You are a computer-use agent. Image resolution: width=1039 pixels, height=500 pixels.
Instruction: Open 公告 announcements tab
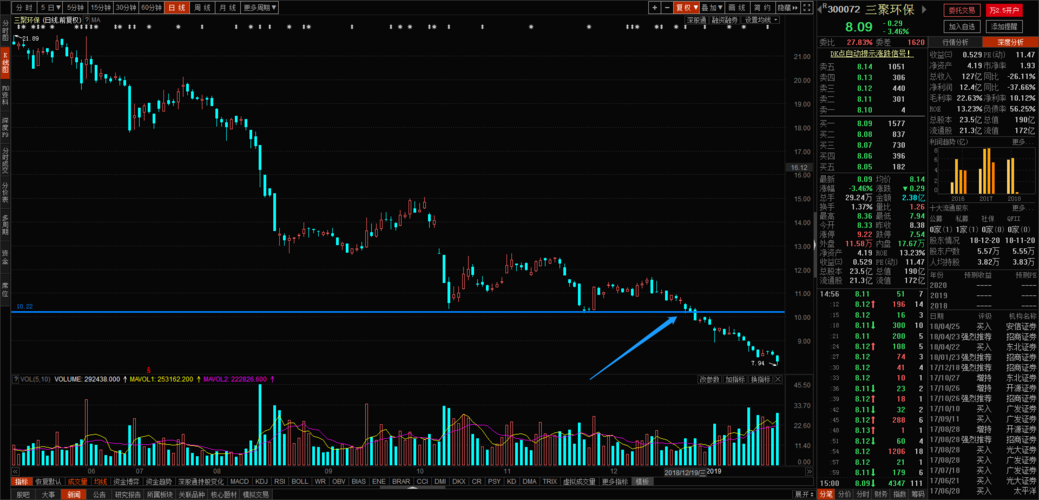pos(99,494)
